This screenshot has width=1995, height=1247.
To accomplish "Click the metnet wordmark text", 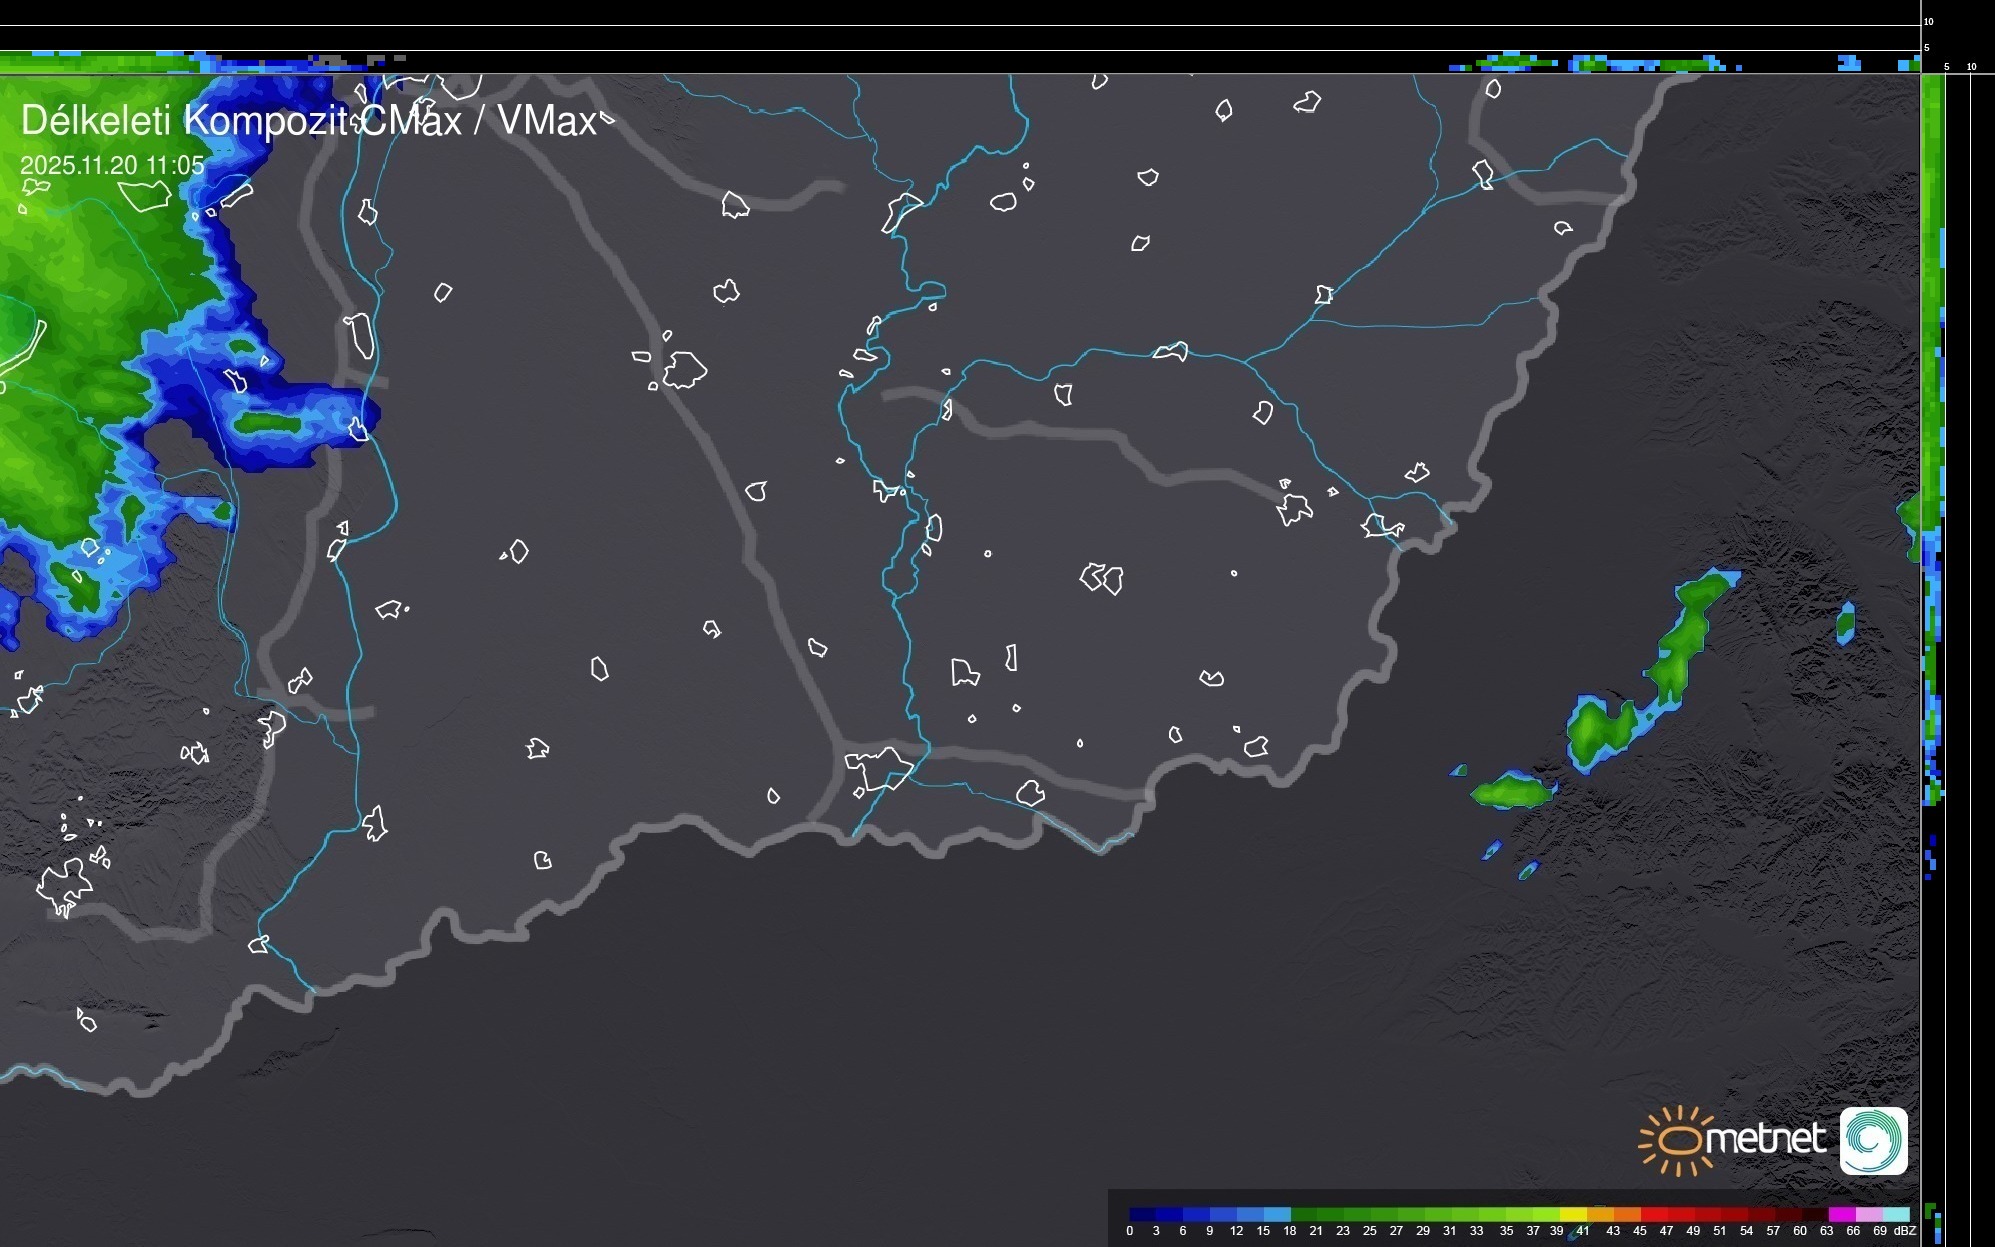I will pyautogui.click(x=1765, y=1139).
